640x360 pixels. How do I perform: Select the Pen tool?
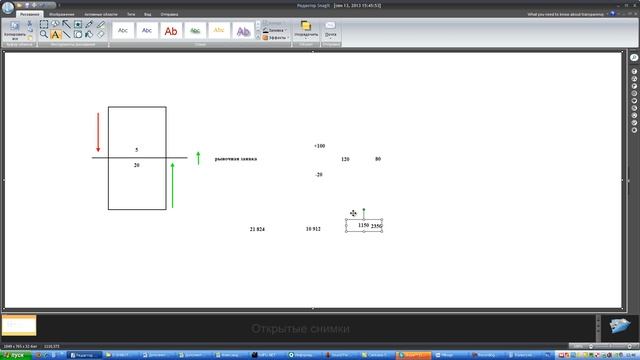[89, 24]
